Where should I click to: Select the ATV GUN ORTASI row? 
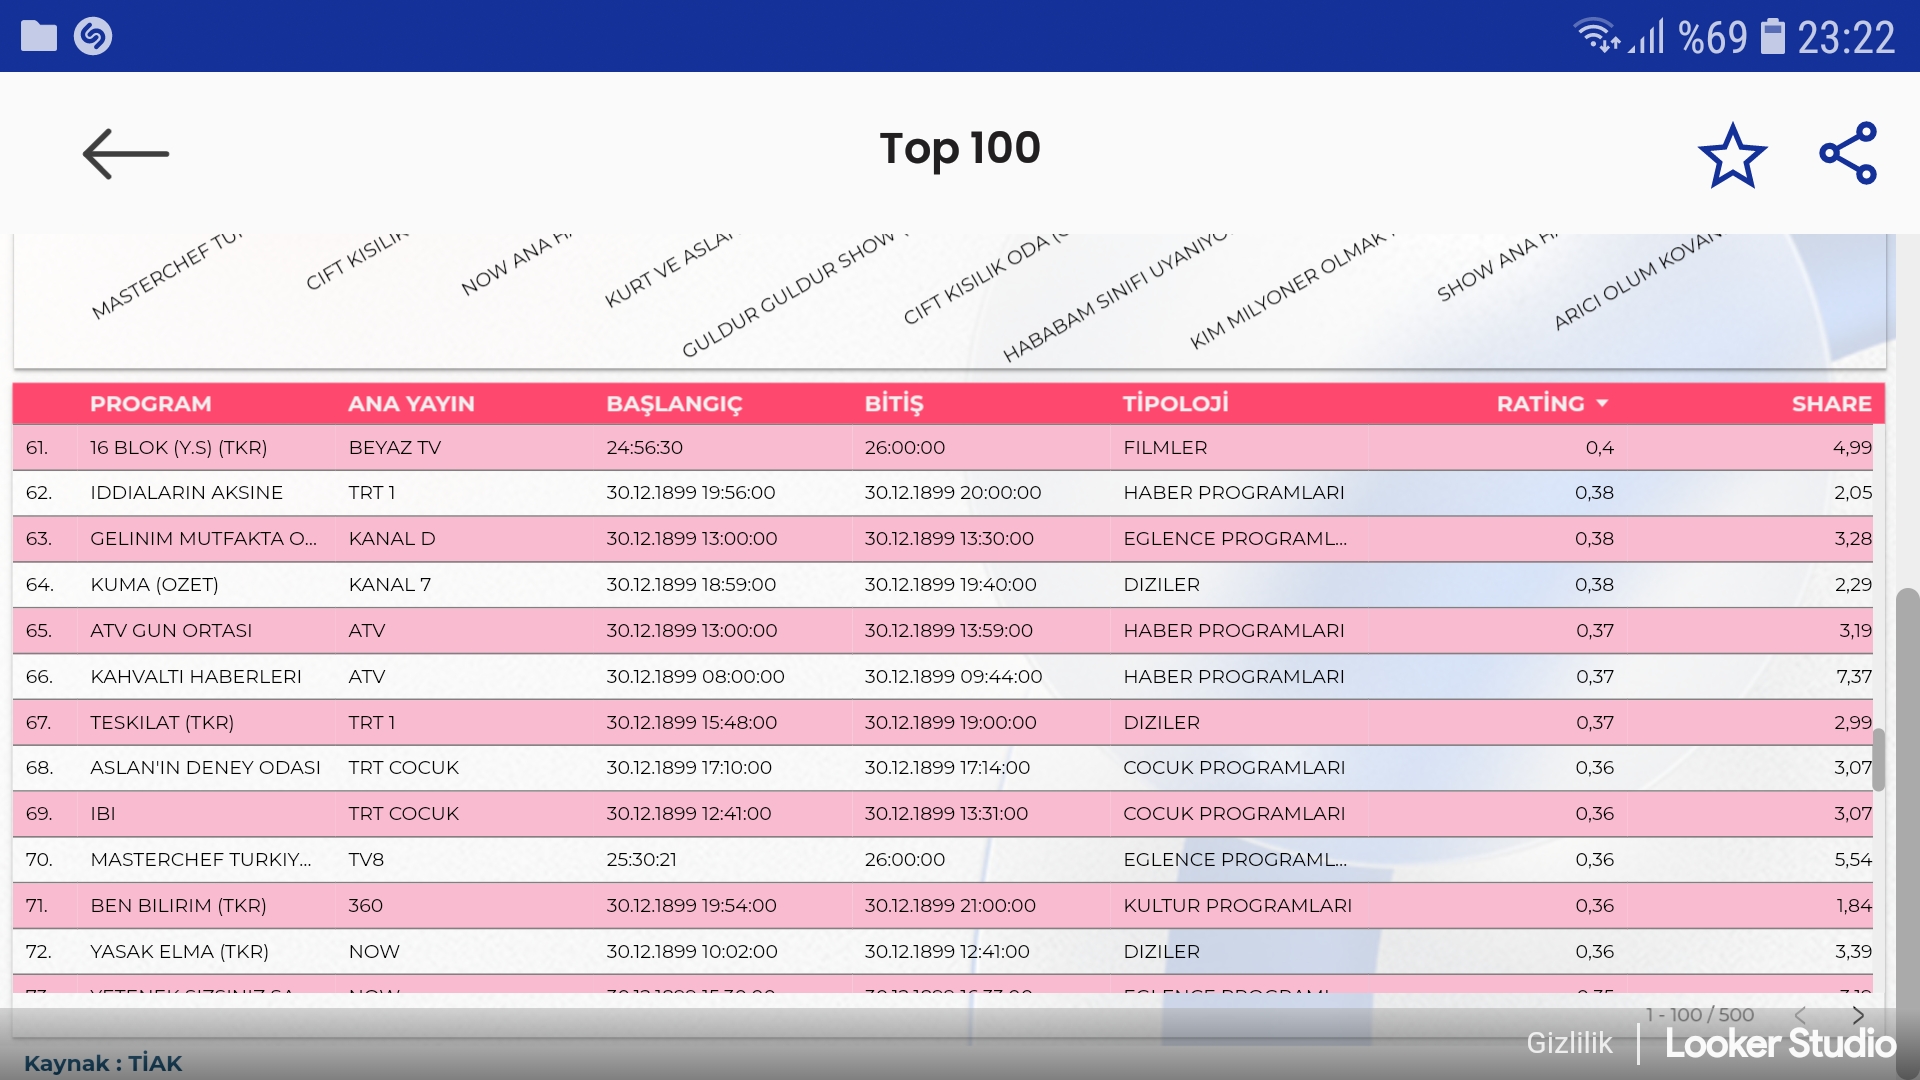[x=171, y=630]
